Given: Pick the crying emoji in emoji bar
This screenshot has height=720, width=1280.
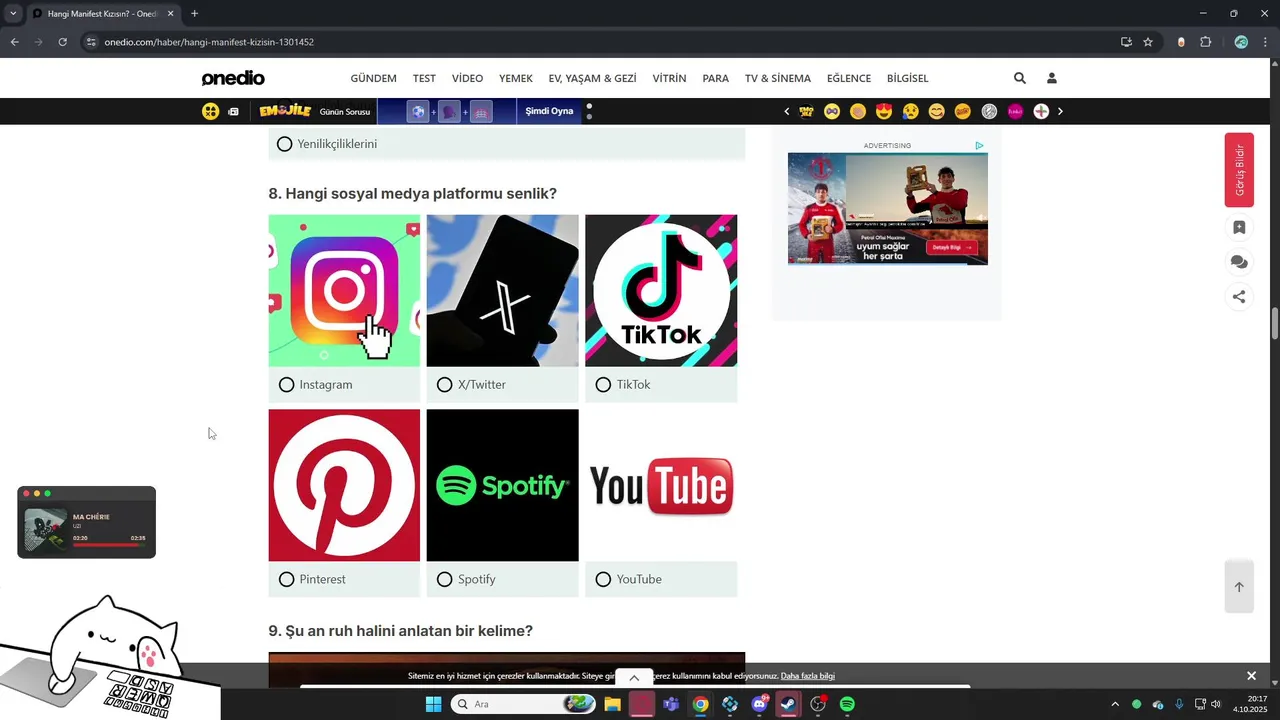Looking at the screenshot, I should (x=910, y=111).
